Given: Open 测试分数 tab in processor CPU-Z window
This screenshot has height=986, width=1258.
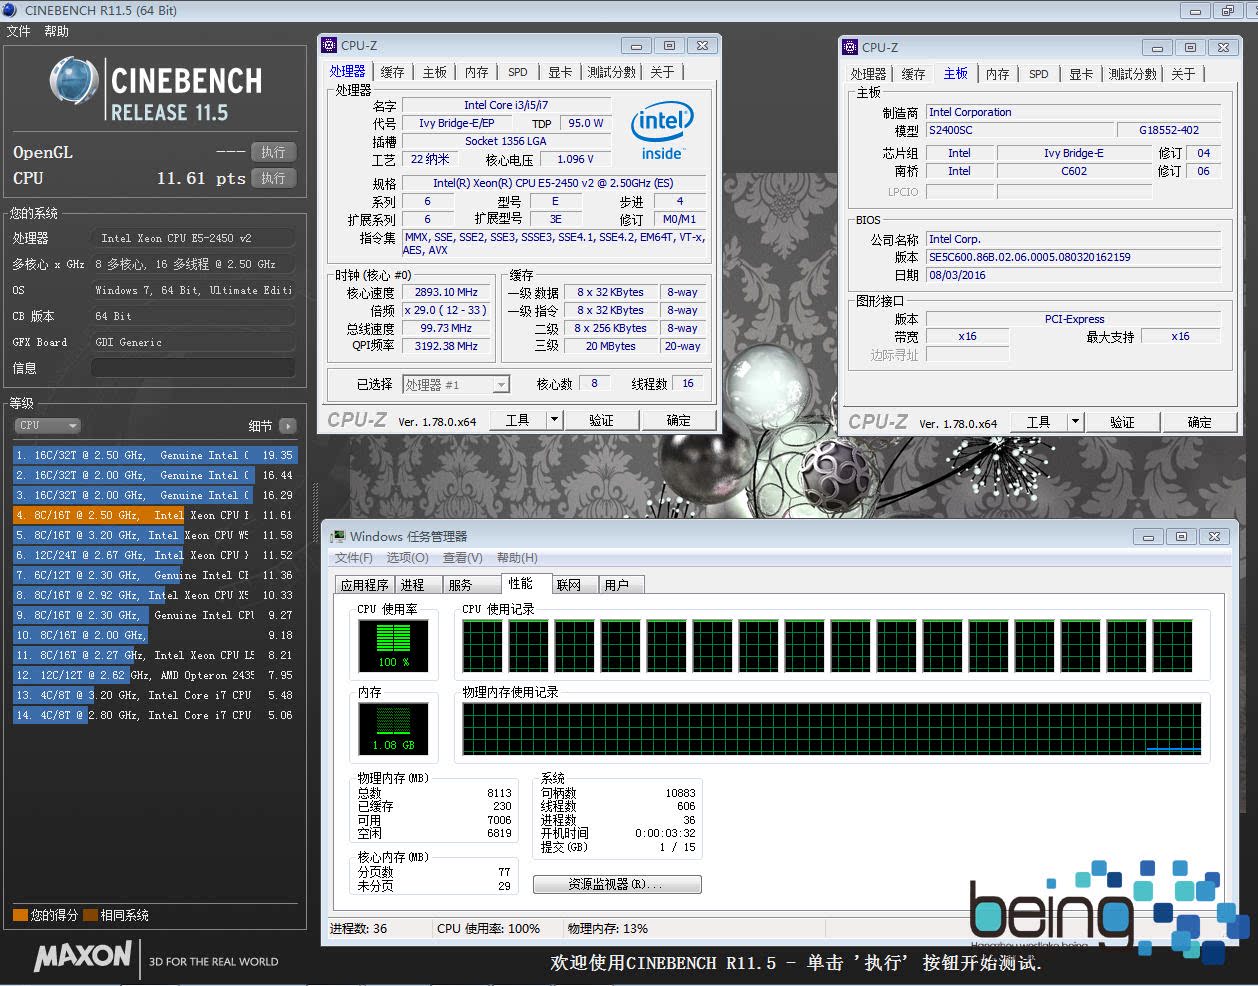Looking at the screenshot, I should coord(612,72).
